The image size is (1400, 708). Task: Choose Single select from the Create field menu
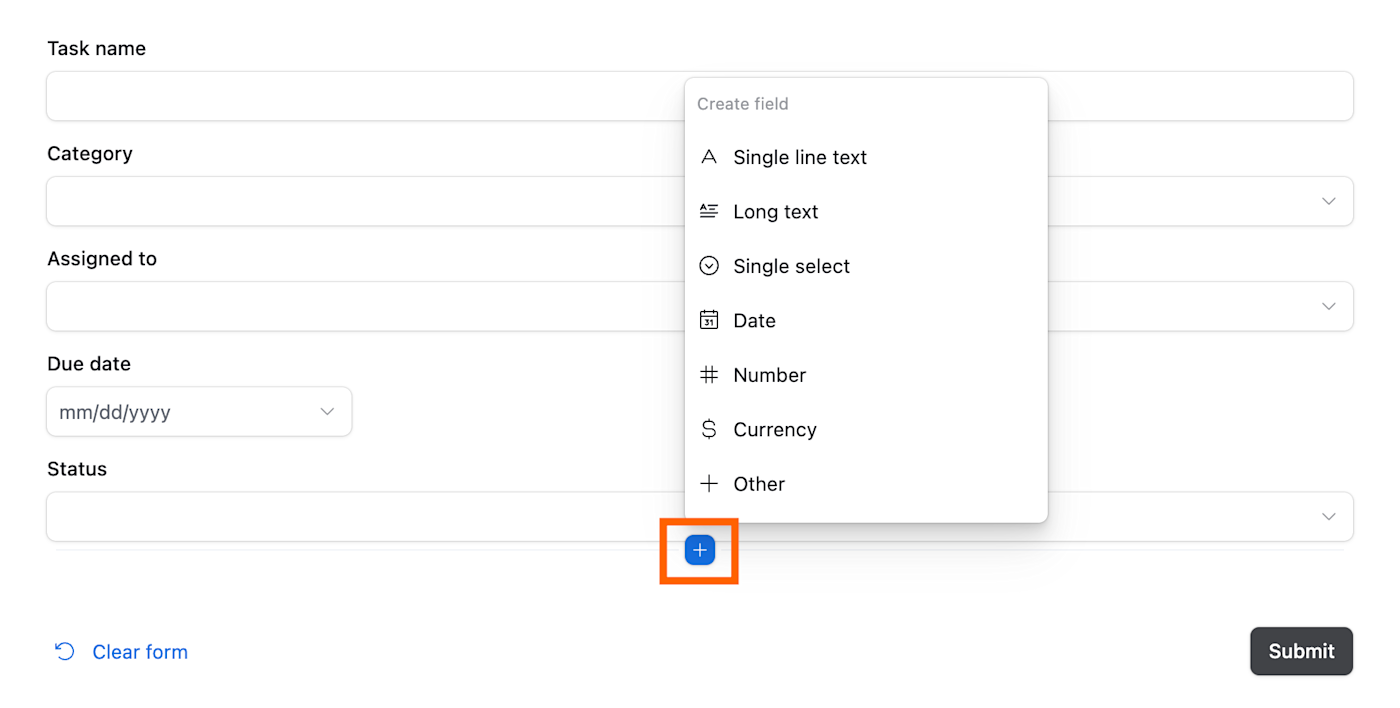[x=791, y=266]
